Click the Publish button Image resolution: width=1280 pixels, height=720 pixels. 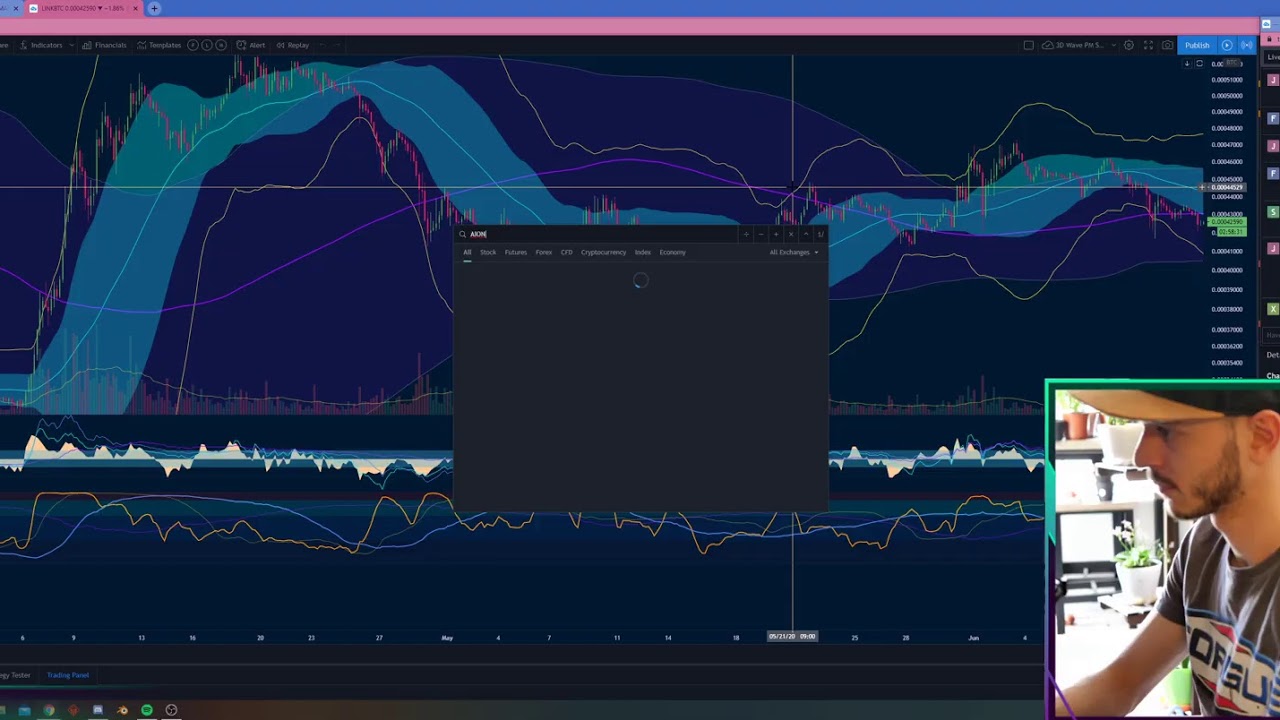[1197, 45]
